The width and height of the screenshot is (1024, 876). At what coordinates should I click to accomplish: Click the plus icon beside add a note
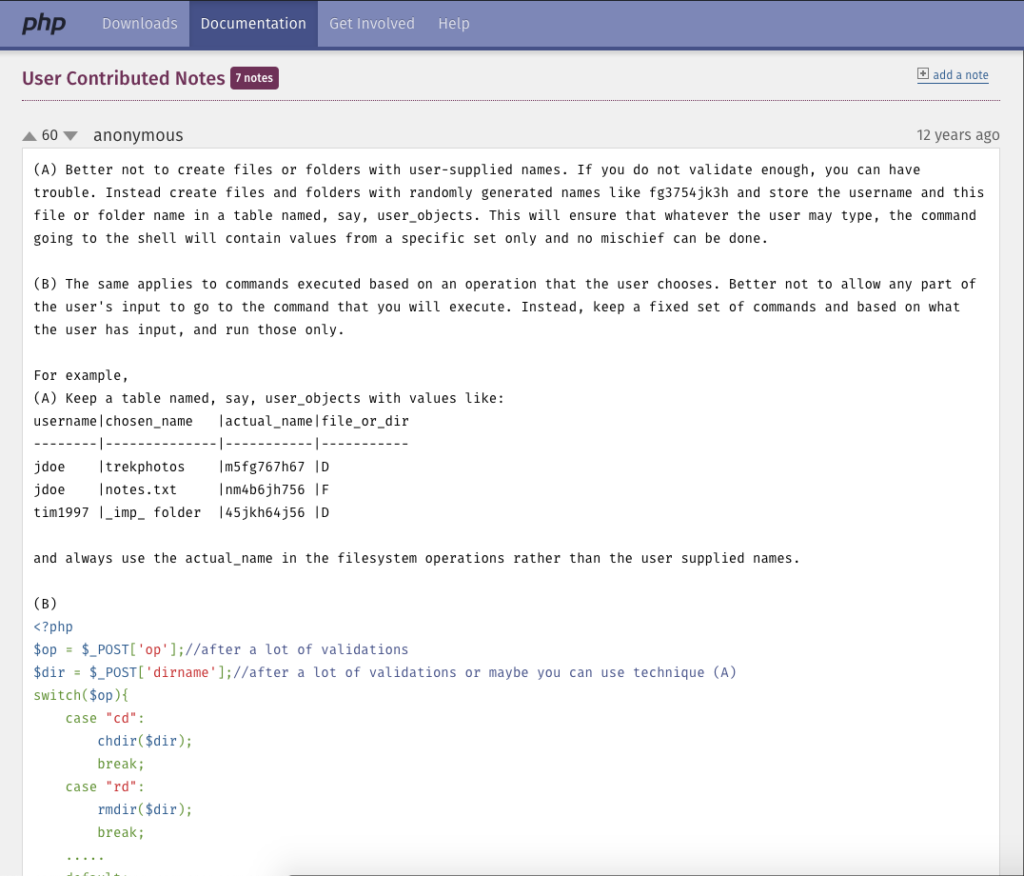click(922, 75)
